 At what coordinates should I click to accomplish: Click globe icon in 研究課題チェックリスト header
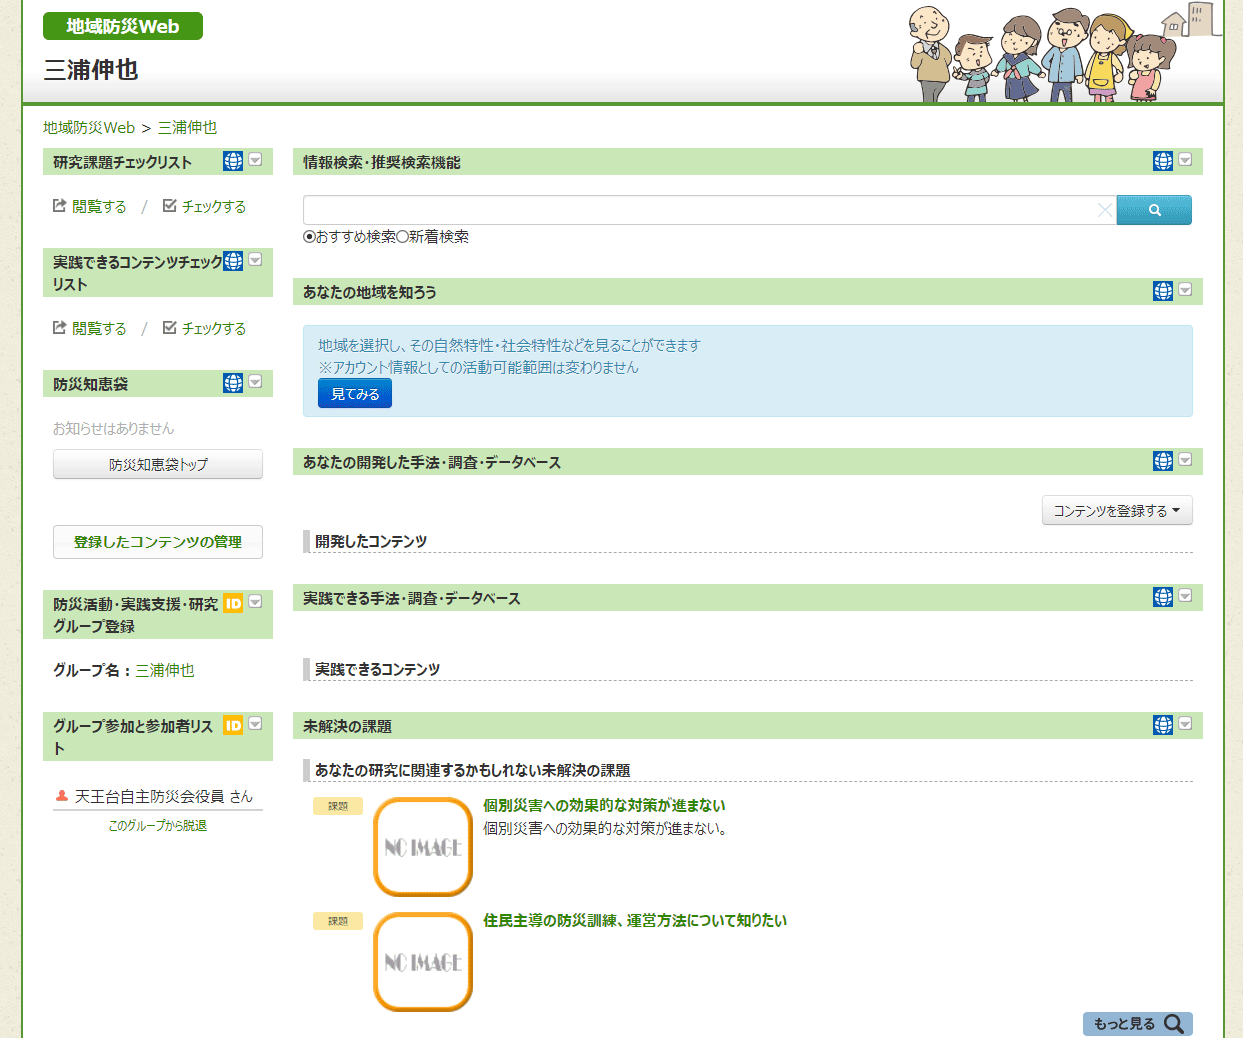tap(233, 161)
